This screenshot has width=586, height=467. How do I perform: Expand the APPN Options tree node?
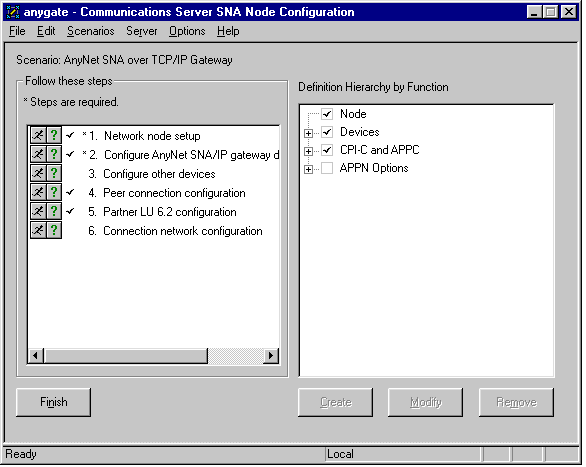[x=309, y=169]
